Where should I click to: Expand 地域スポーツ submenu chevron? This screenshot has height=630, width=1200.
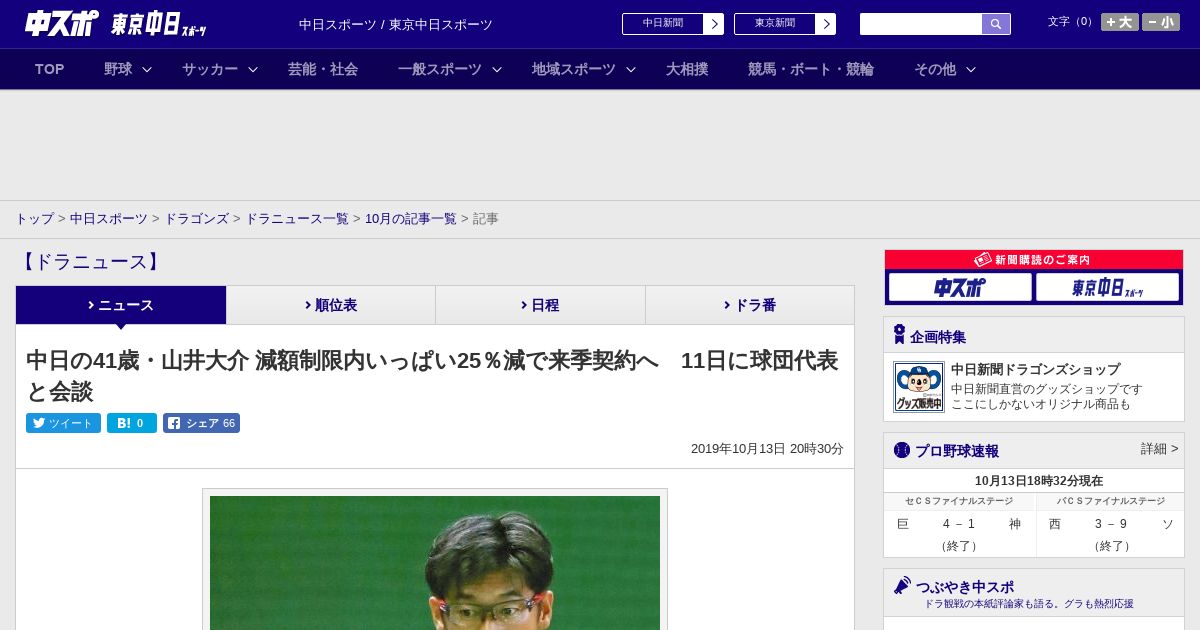[631, 69]
